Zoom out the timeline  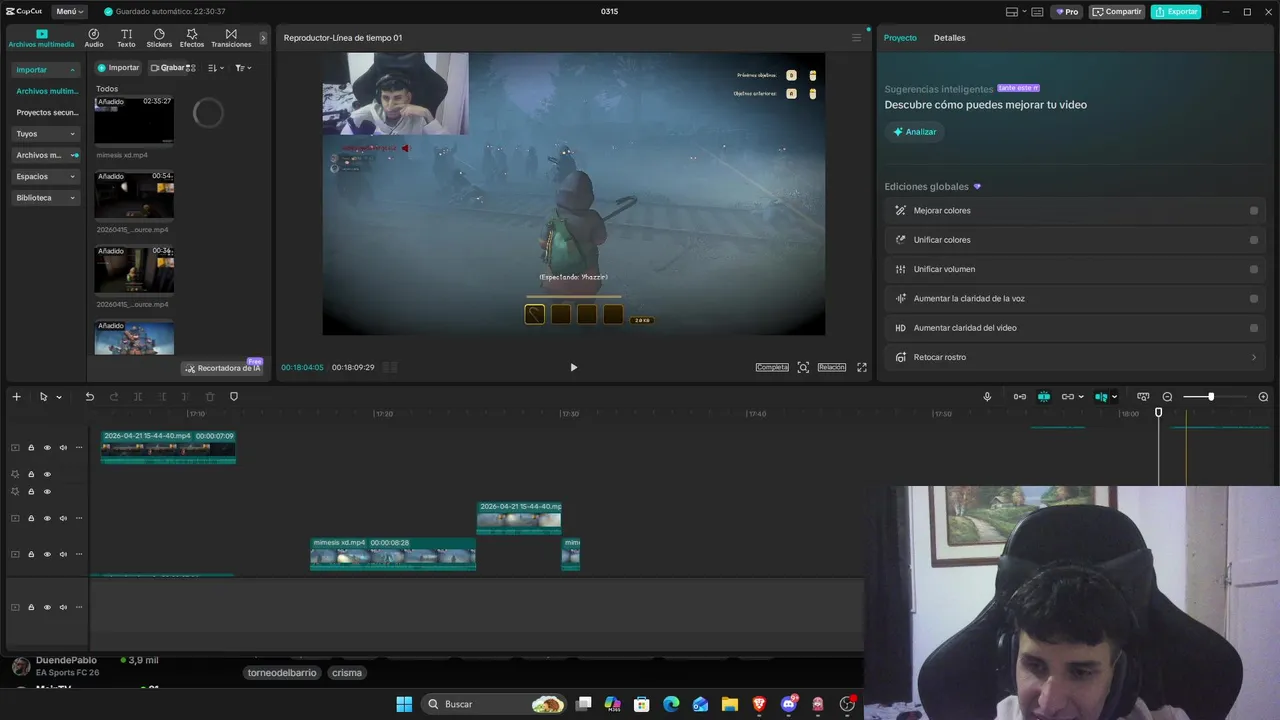(x=1167, y=397)
